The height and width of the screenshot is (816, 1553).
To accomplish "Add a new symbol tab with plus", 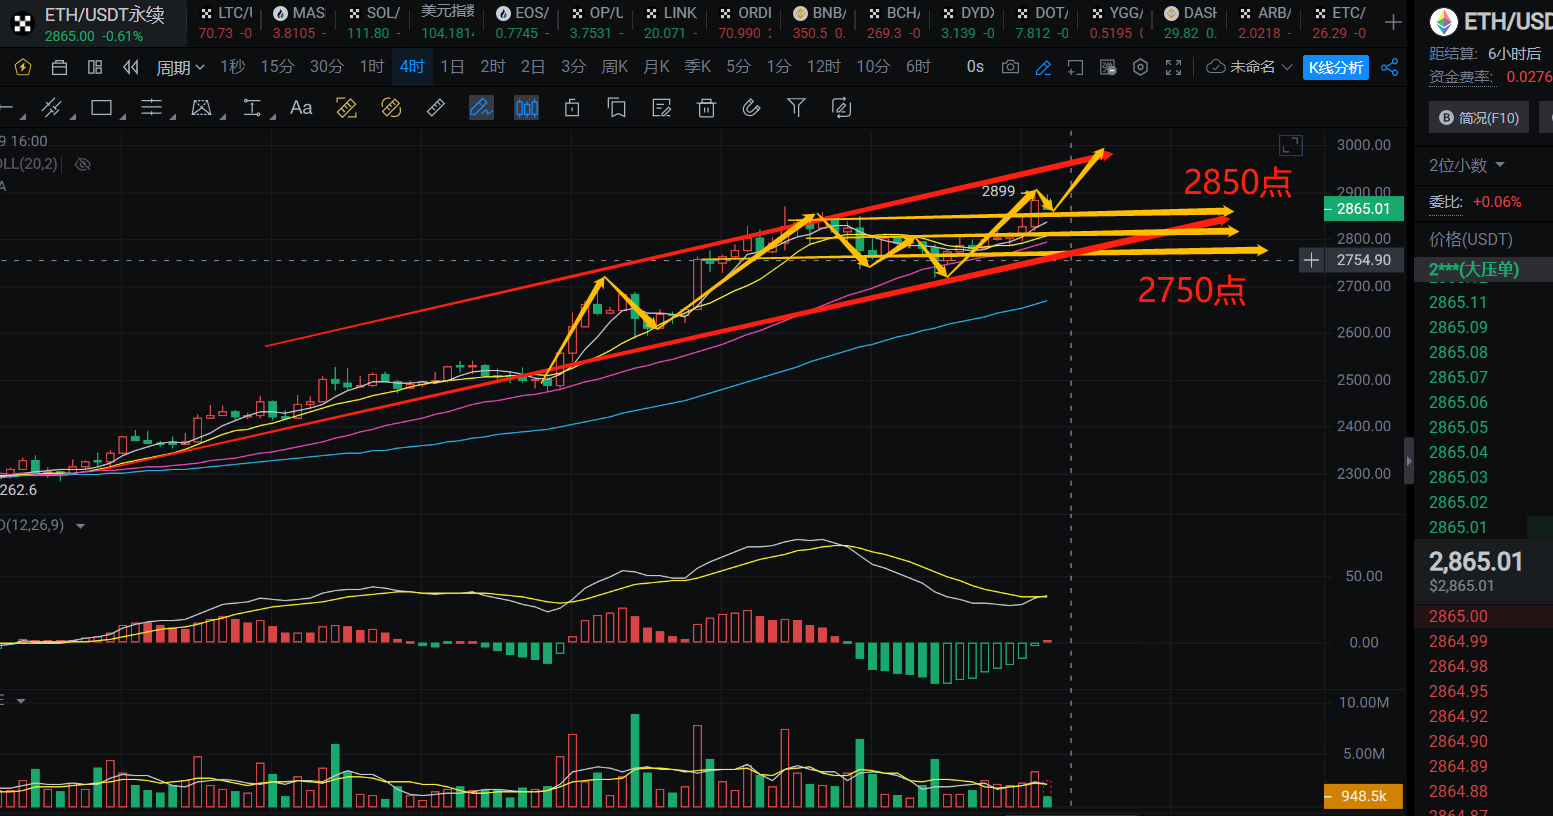I will (1393, 22).
